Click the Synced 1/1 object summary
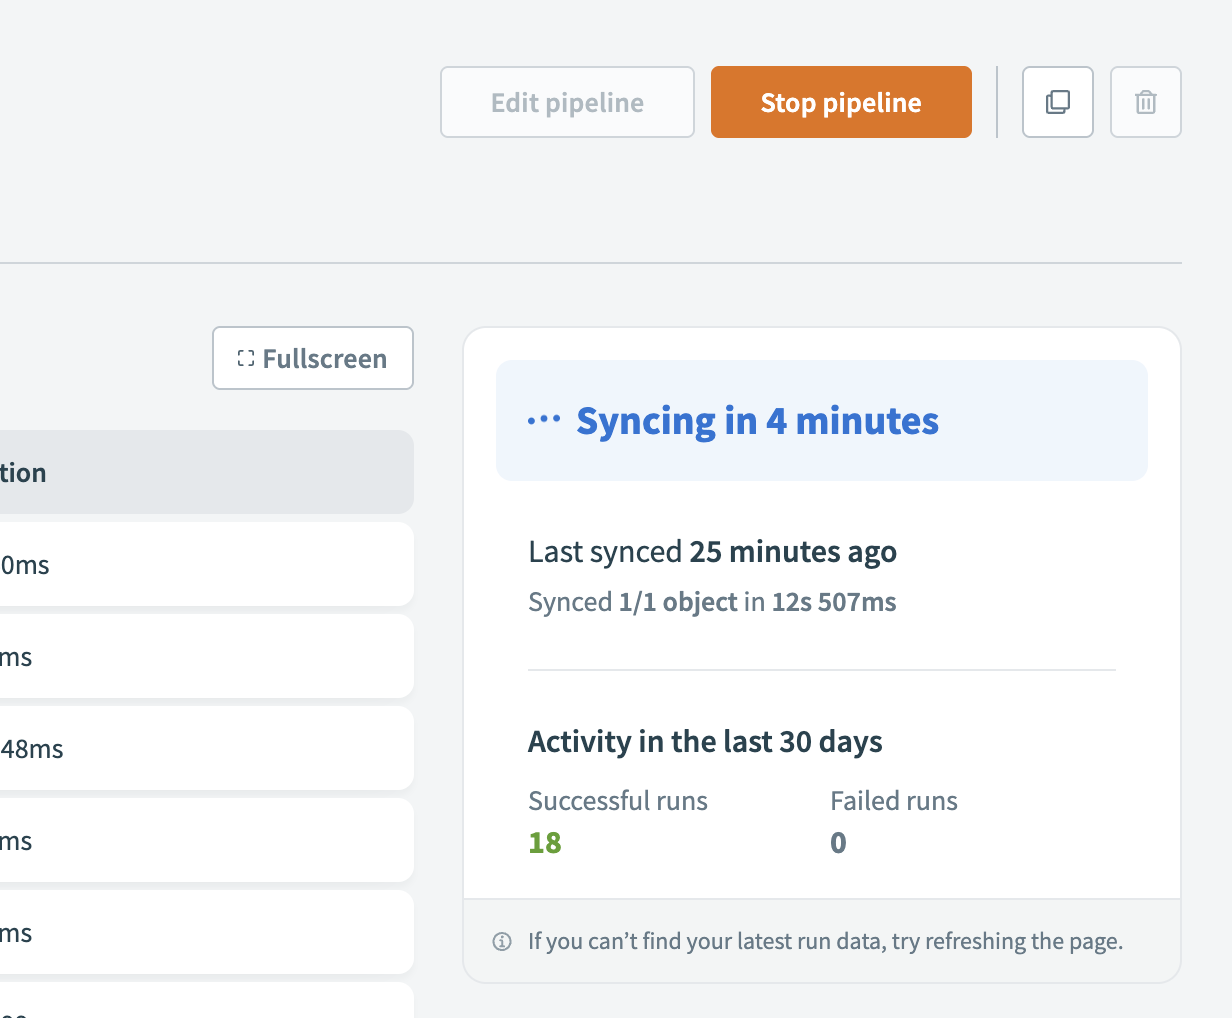Screen dimensions: 1232x1018 (712, 601)
